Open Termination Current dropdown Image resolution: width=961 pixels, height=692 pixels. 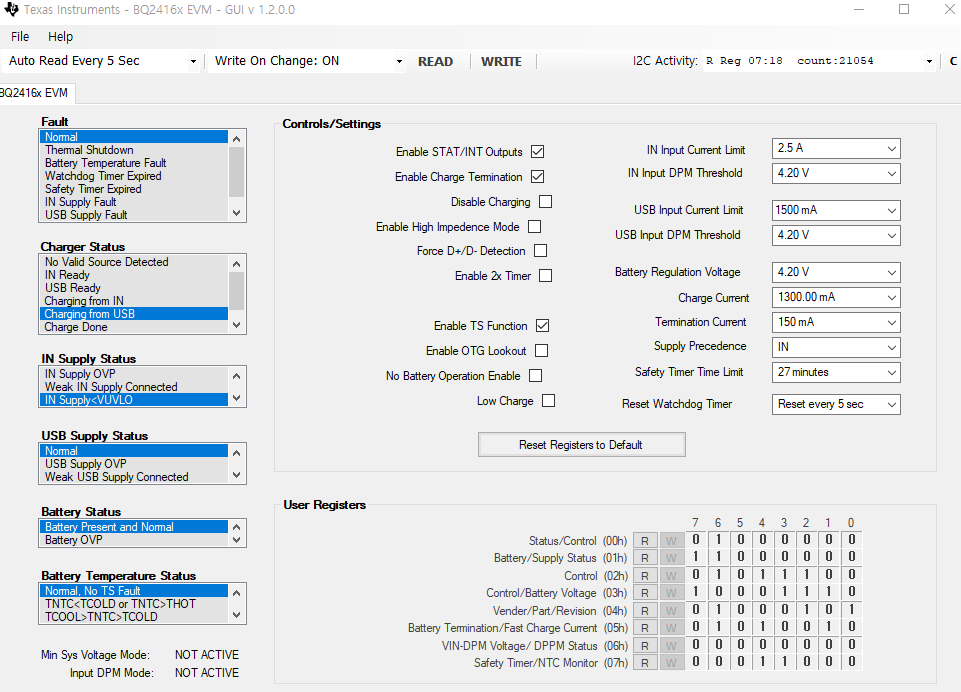[836, 322]
